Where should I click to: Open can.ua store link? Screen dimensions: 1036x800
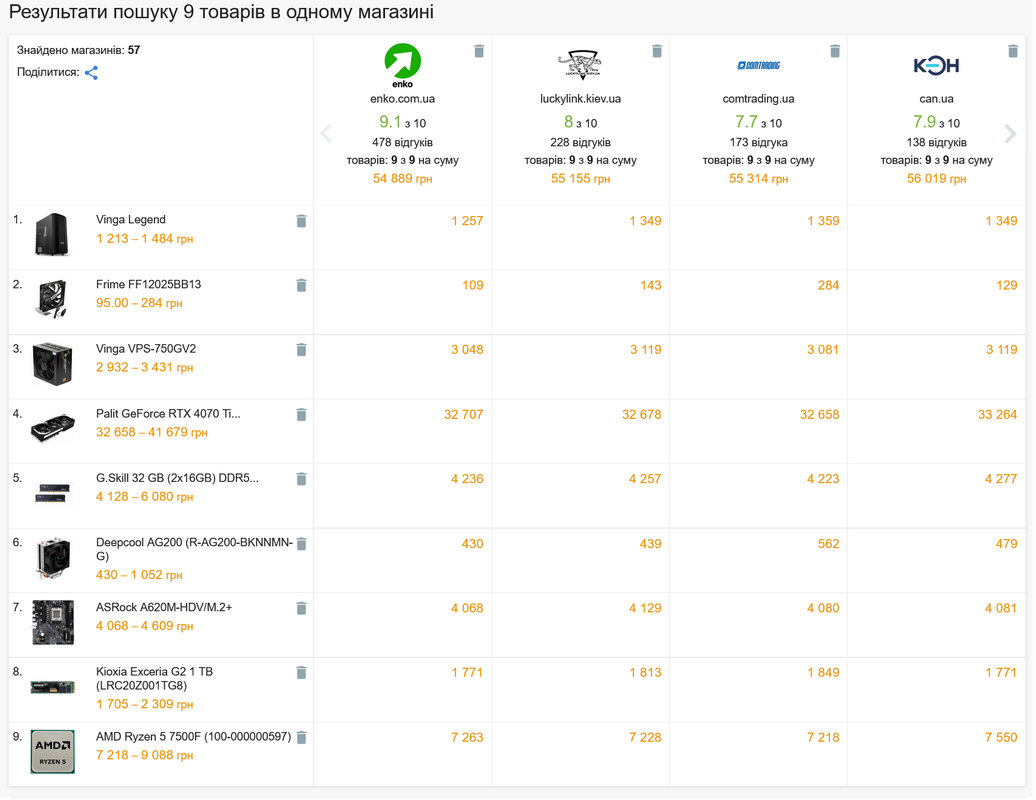[x=936, y=99]
